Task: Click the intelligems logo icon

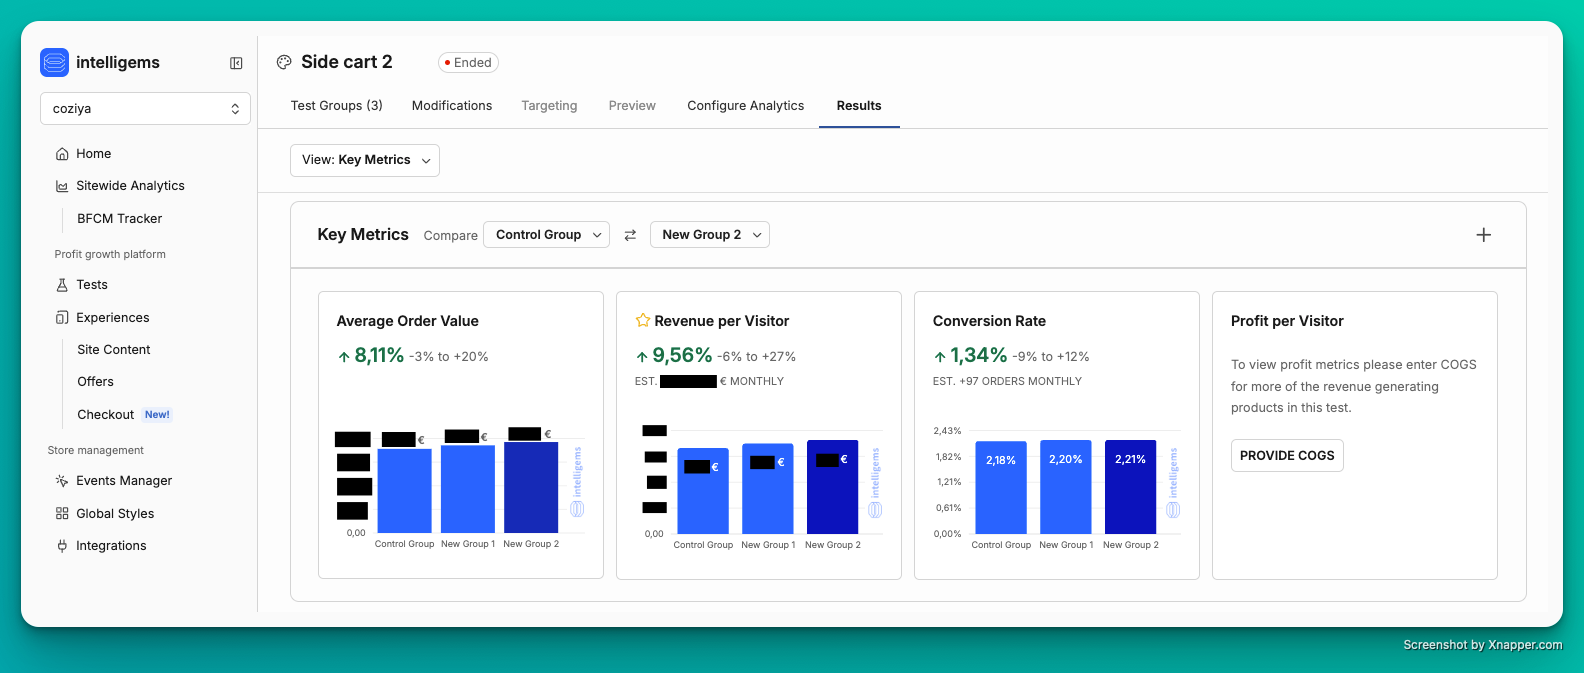Action: coord(55,62)
